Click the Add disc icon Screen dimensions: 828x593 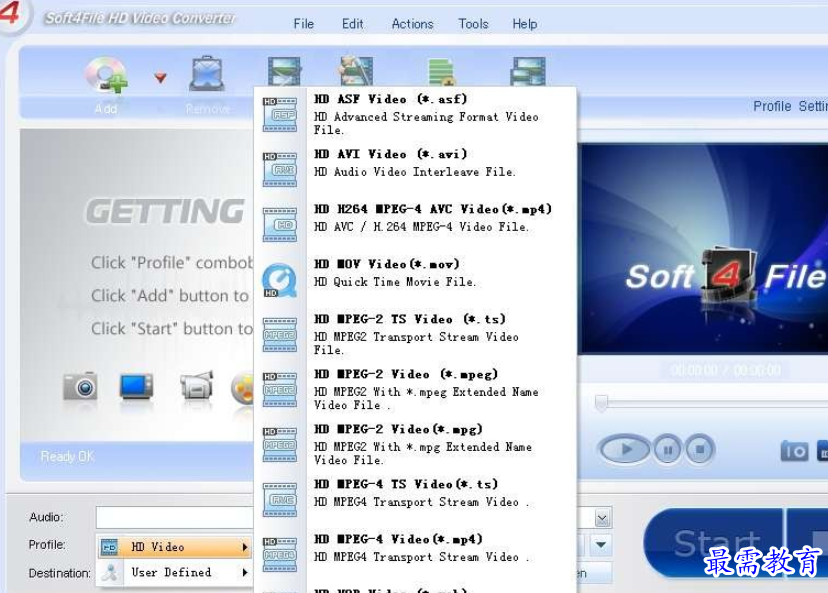106,75
